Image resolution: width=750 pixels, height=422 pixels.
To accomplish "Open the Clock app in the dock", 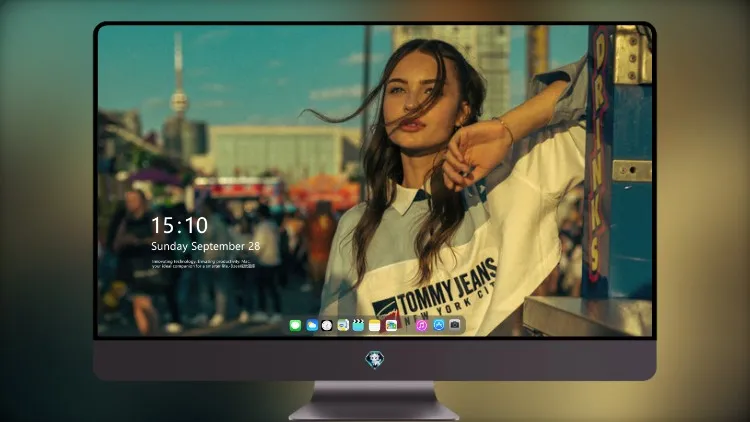I will click(327, 325).
